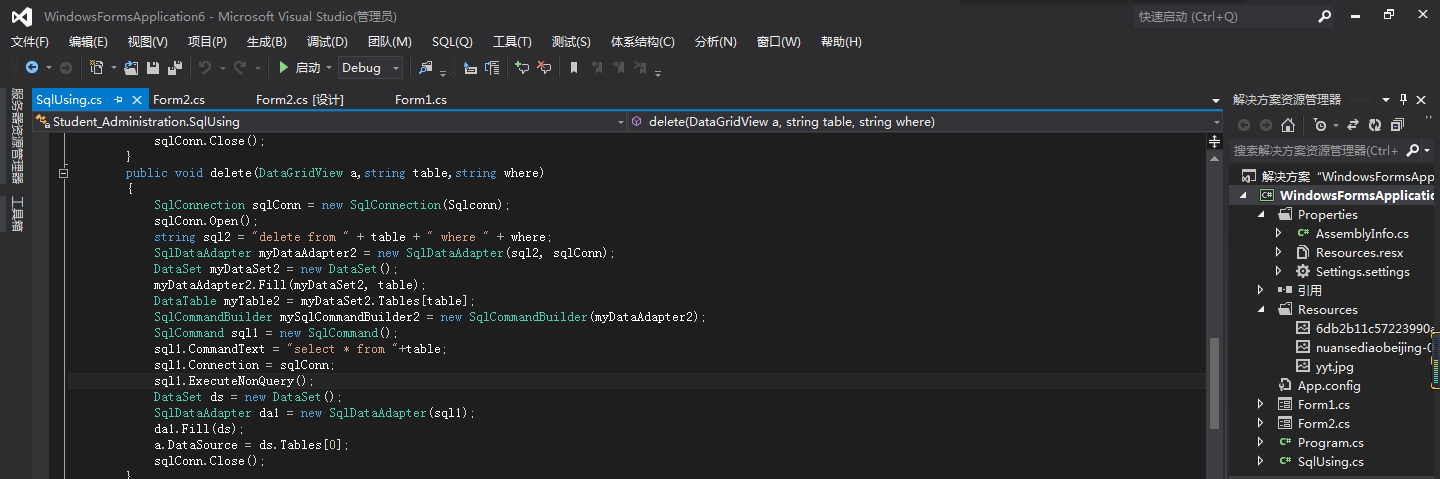The width and height of the screenshot is (1440, 479).
Task: Open the 分析(N) menu
Action: coord(715,41)
